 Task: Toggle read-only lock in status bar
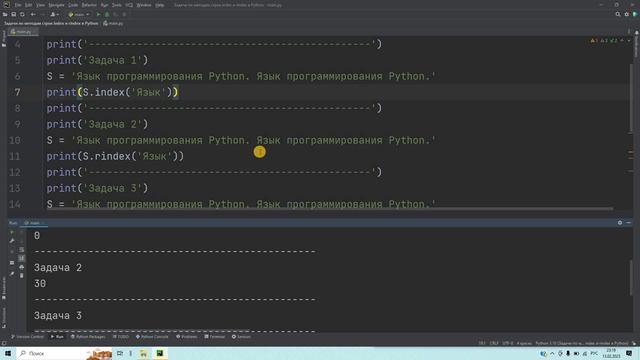[x=634, y=343]
